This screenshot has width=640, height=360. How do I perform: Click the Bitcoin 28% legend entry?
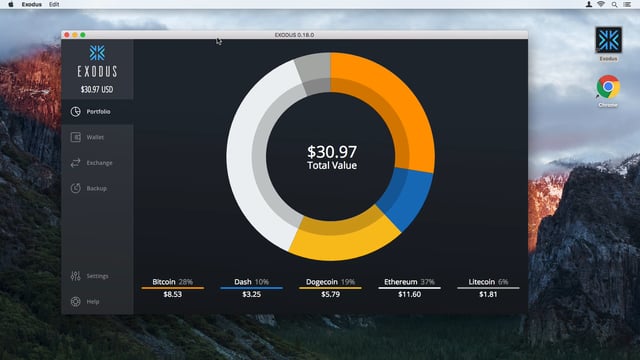pos(172,282)
